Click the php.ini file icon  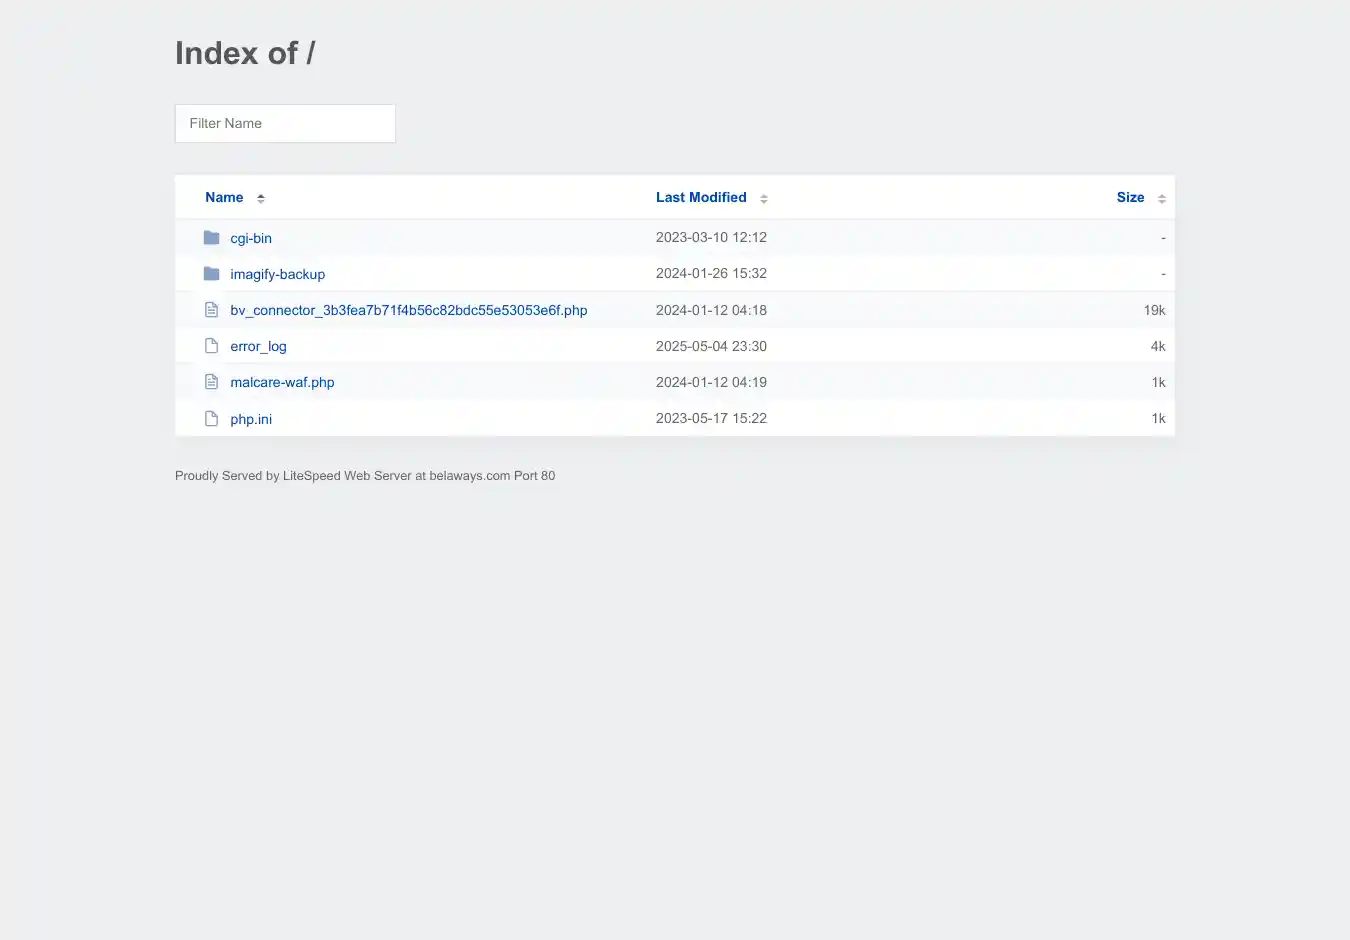pos(211,418)
